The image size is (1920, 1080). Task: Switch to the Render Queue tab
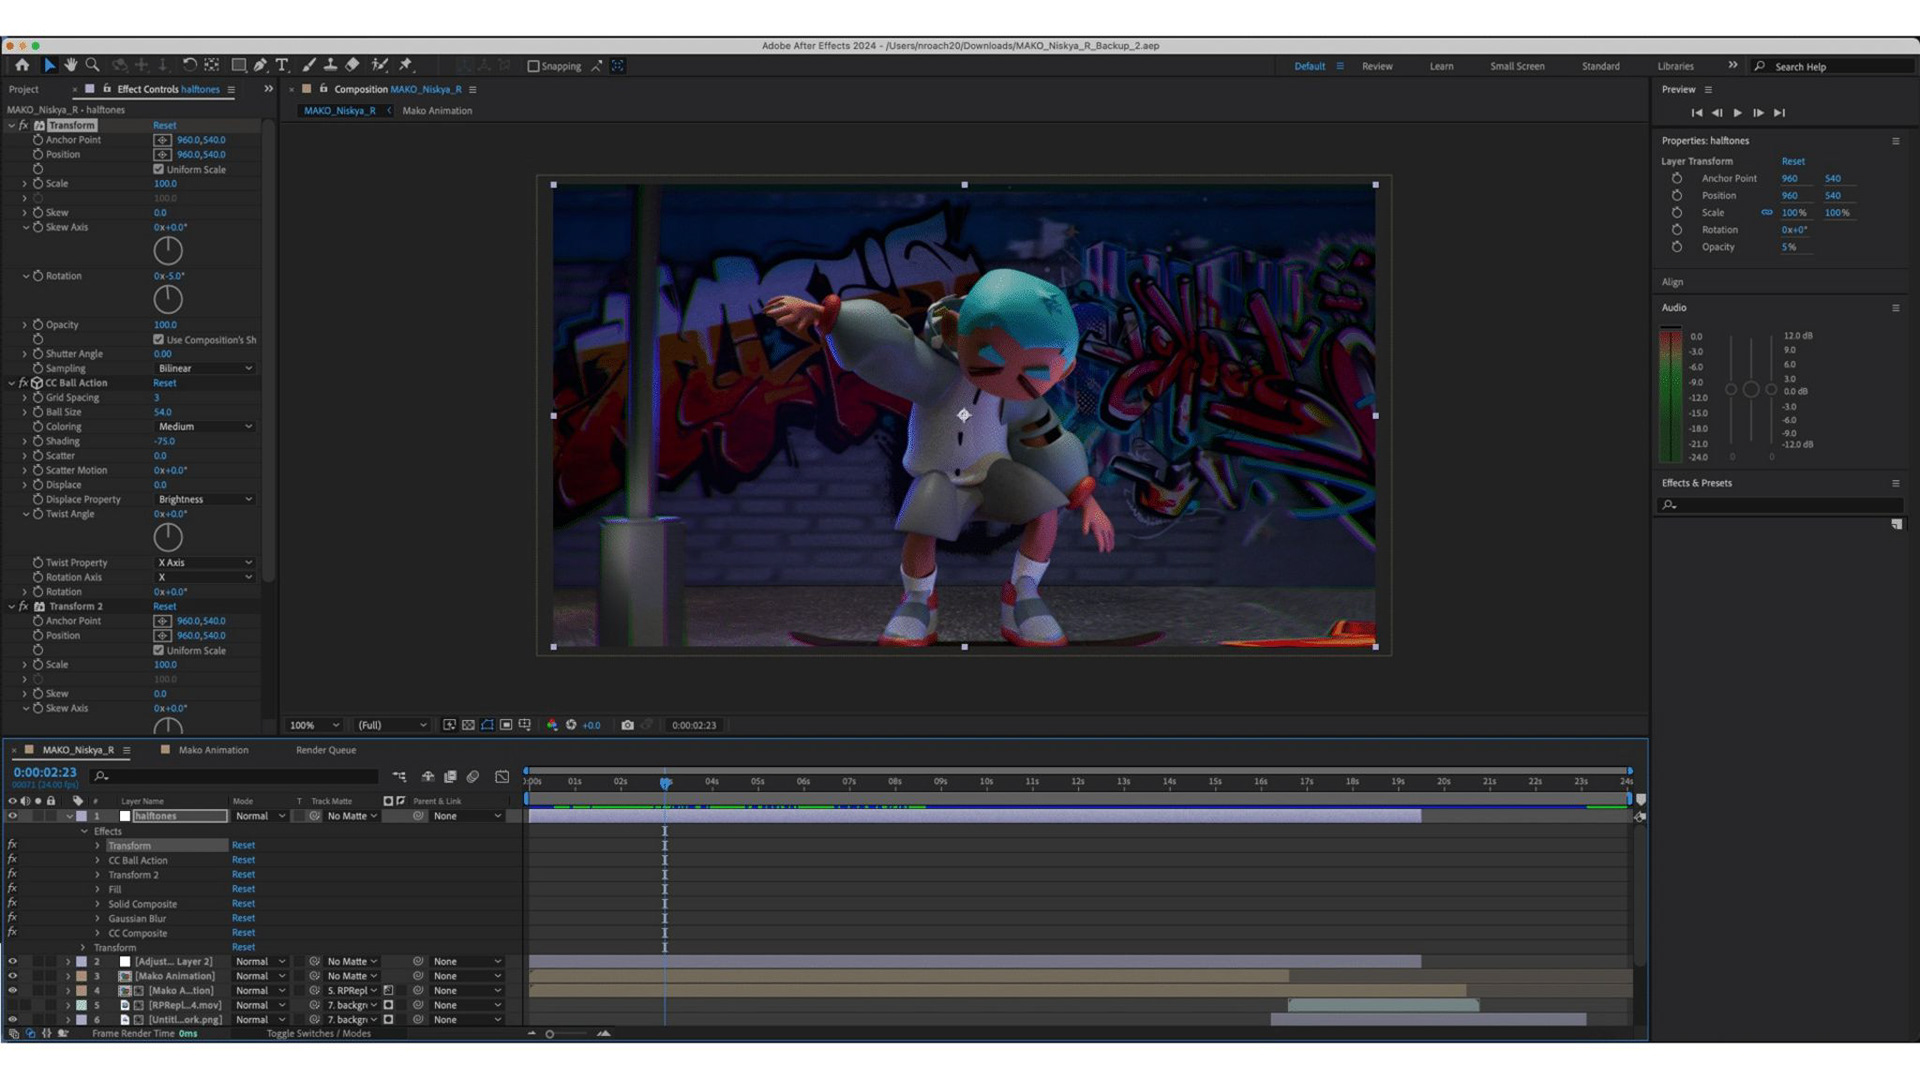coord(326,750)
